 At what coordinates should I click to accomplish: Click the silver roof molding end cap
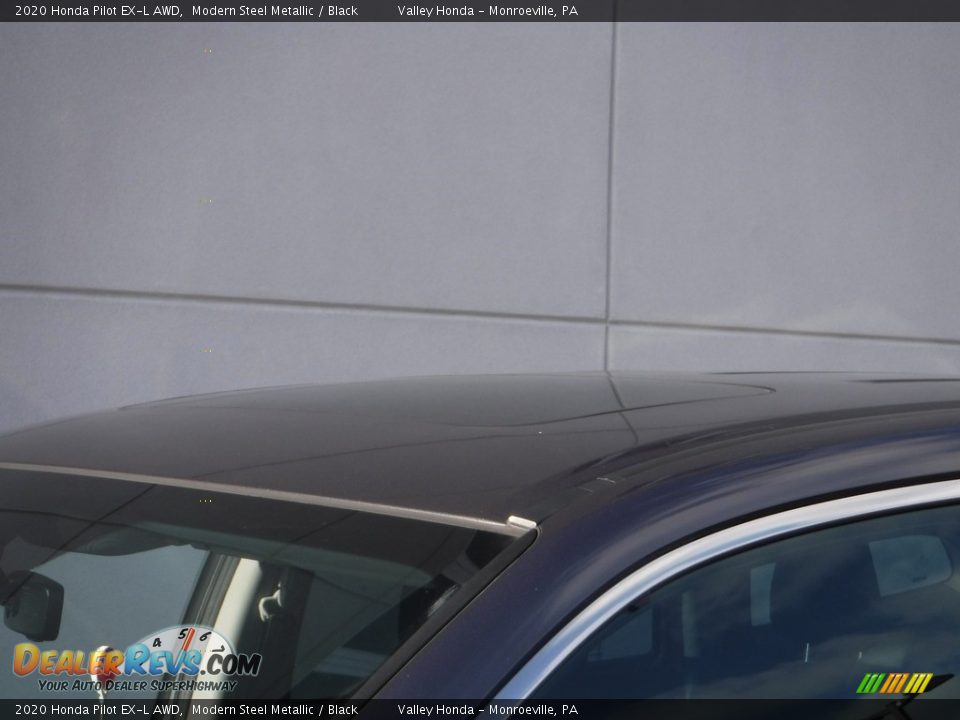[x=521, y=522]
